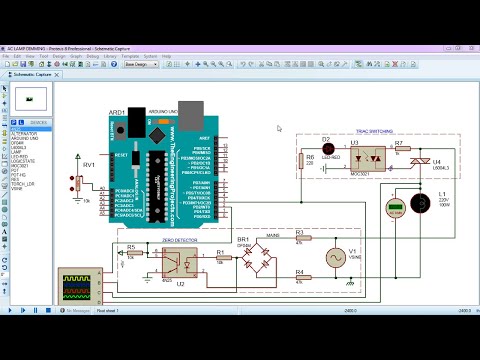The height and width of the screenshot is (360, 480).
Task: Open the Edit menu
Action: 17,56
